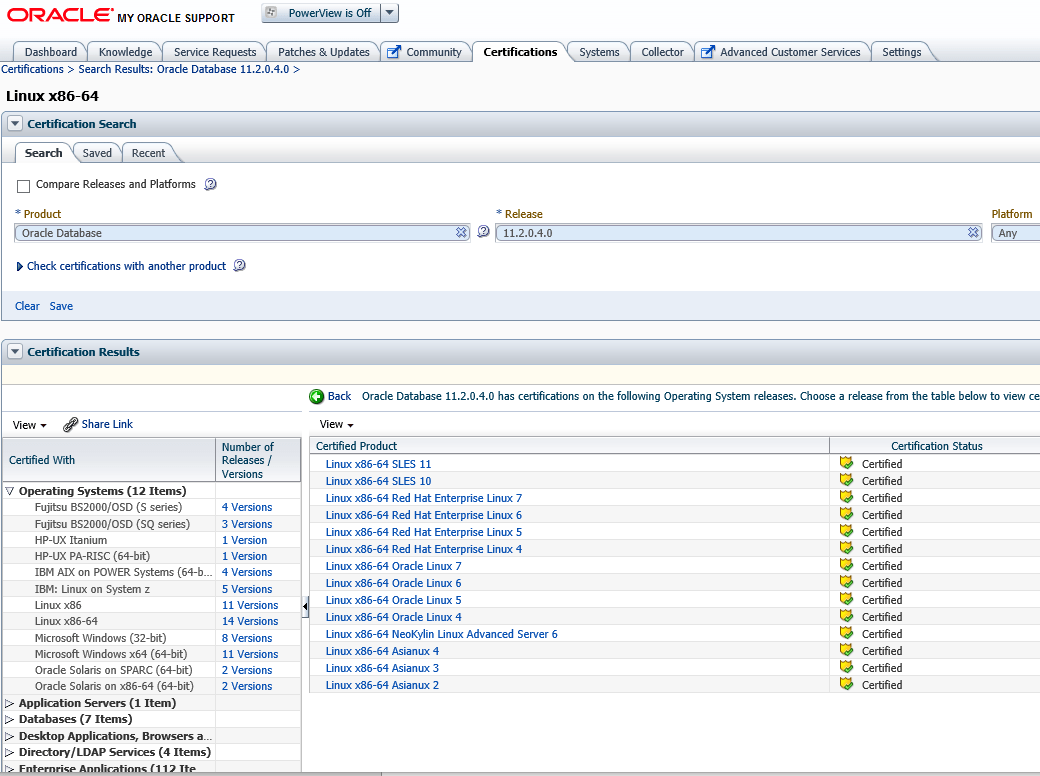Enable the Compare Releases and Platforms checkbox
Image resolution: width=1040 pixels, height=776 pixels.
coord(24,186)
